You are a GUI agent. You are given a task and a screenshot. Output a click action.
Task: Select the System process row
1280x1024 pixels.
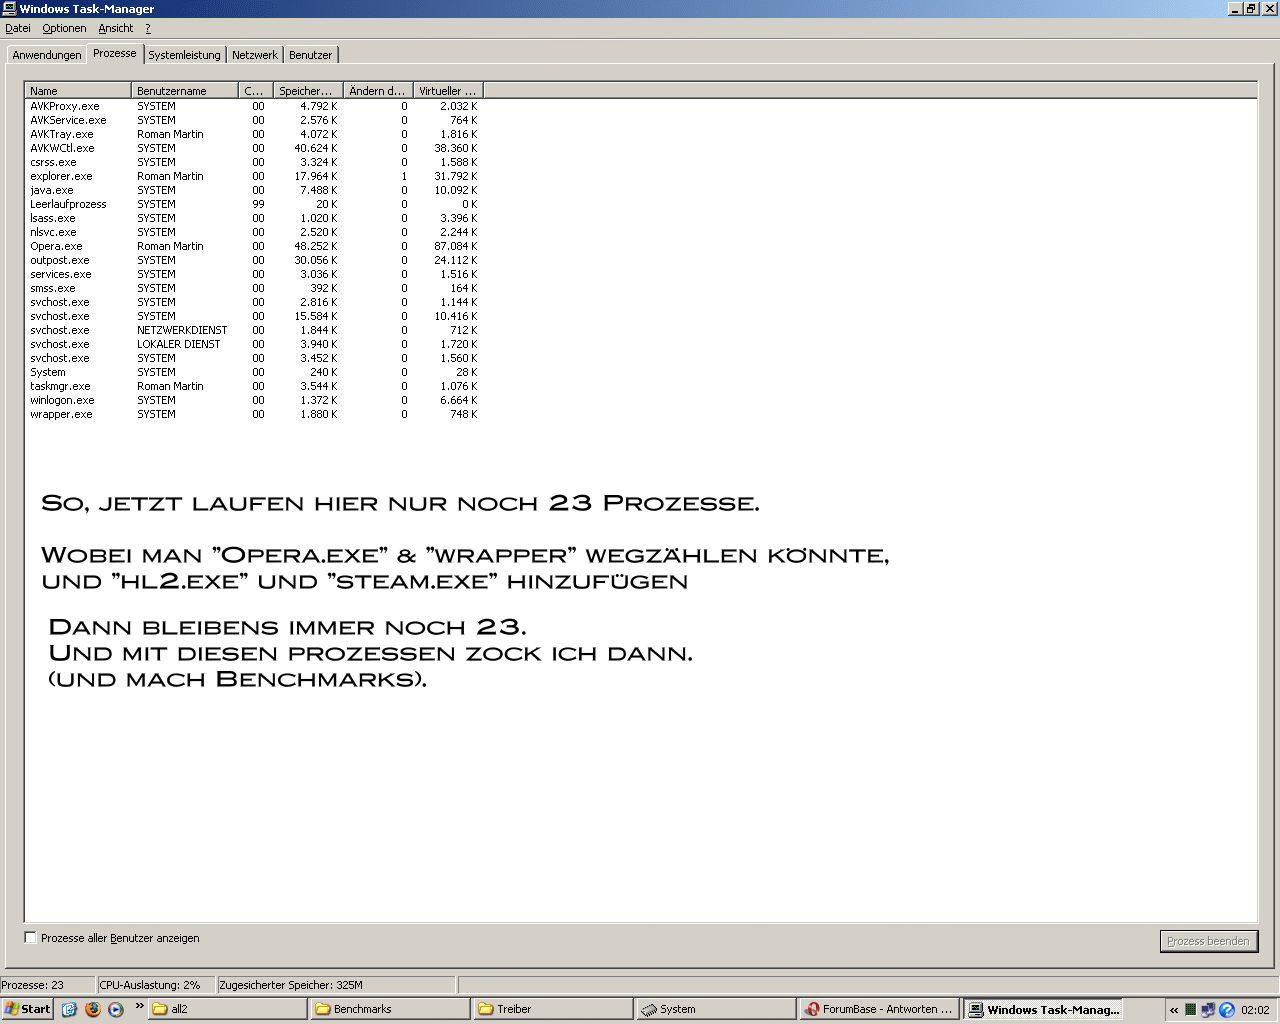[254, 372]
